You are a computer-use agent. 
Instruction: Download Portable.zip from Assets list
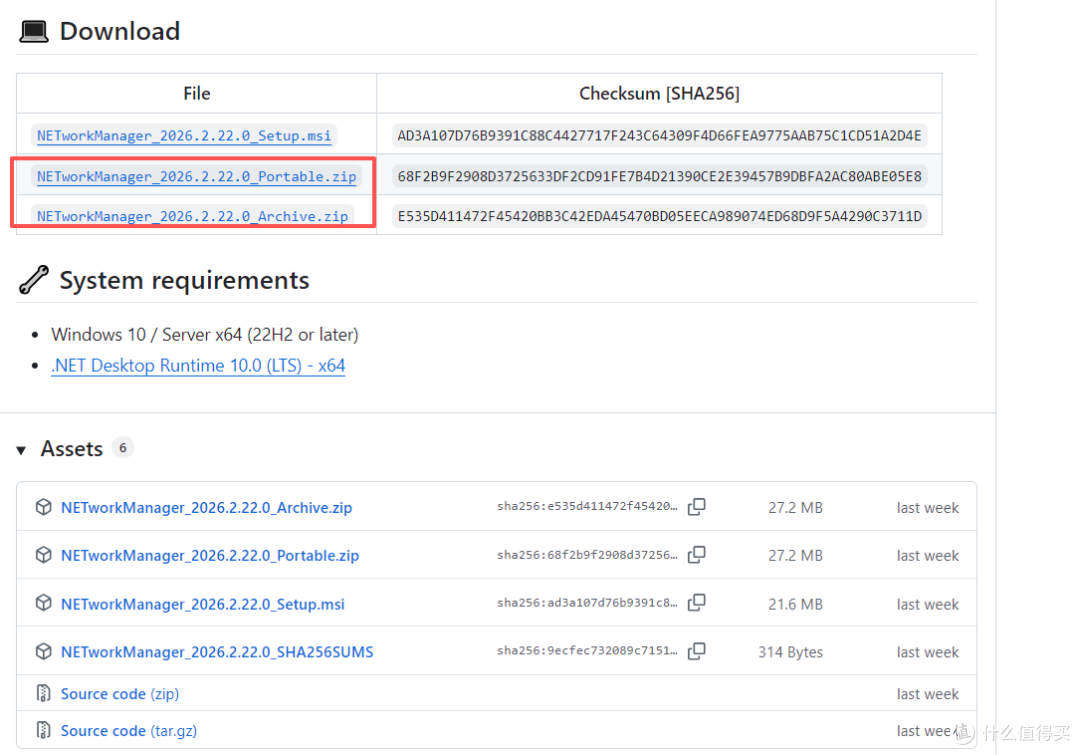pyautogui.click(x=209, y=555)
